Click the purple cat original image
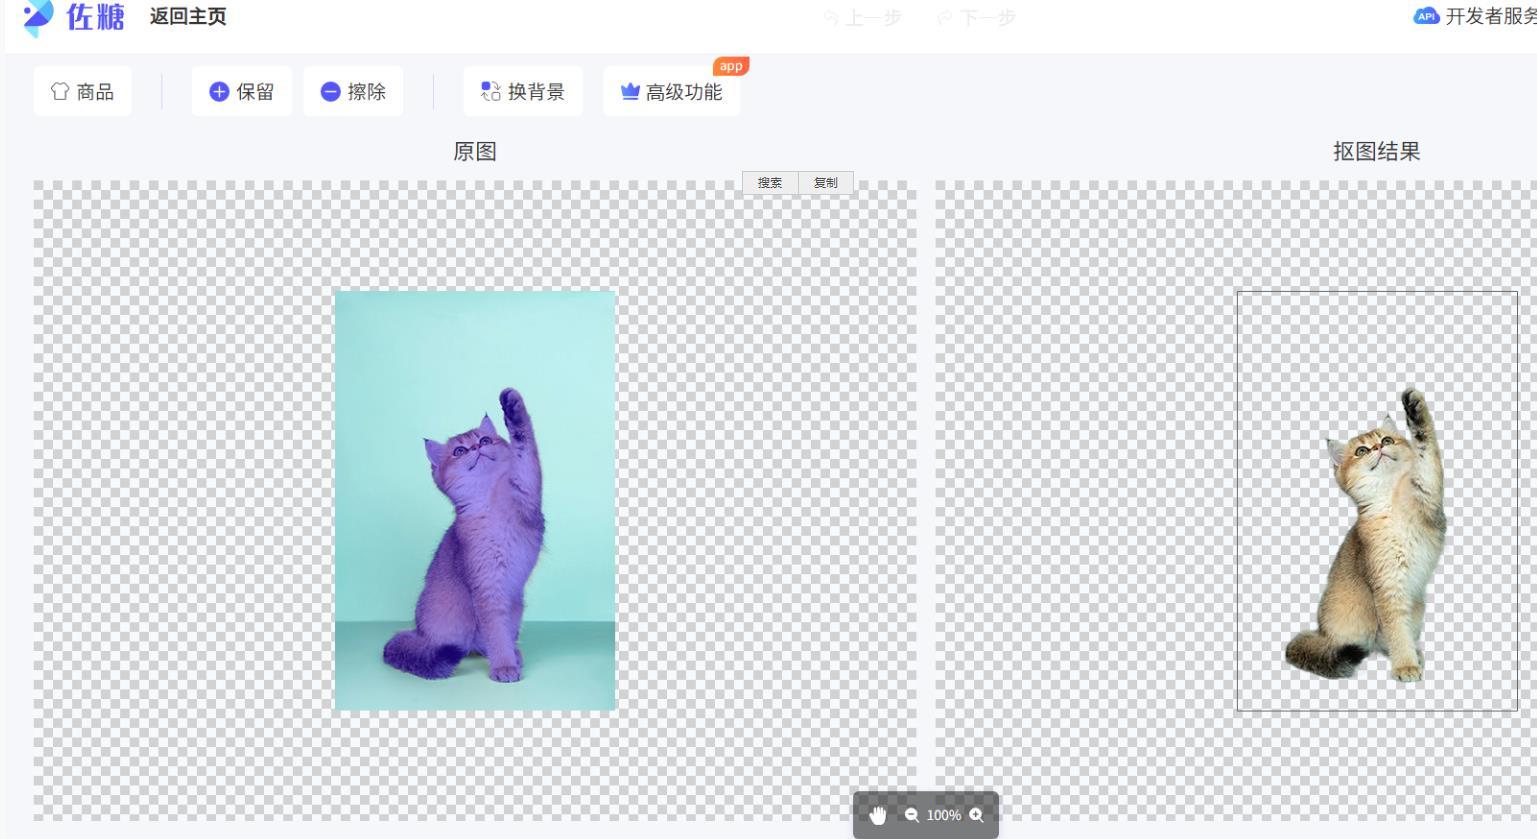The width and height of the screenshot is (1537, 839). point(475,500)
